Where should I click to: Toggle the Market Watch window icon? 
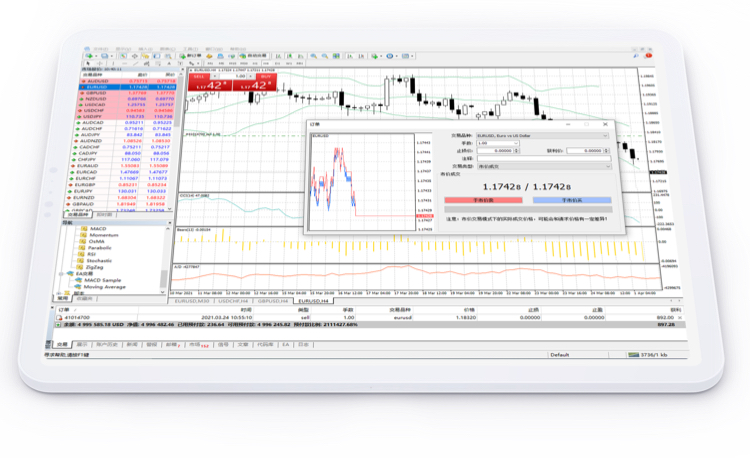tap(123, 56)
